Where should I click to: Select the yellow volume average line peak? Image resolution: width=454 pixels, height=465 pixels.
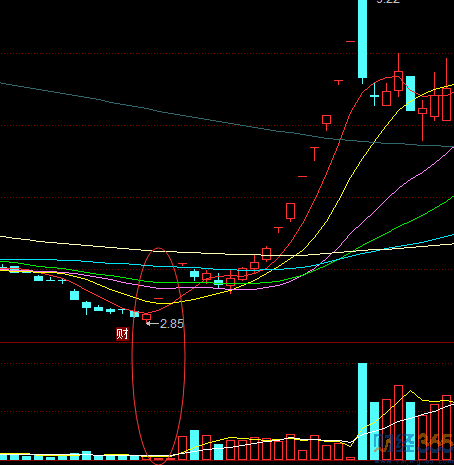pyautogui.click(x=410, y=391)
